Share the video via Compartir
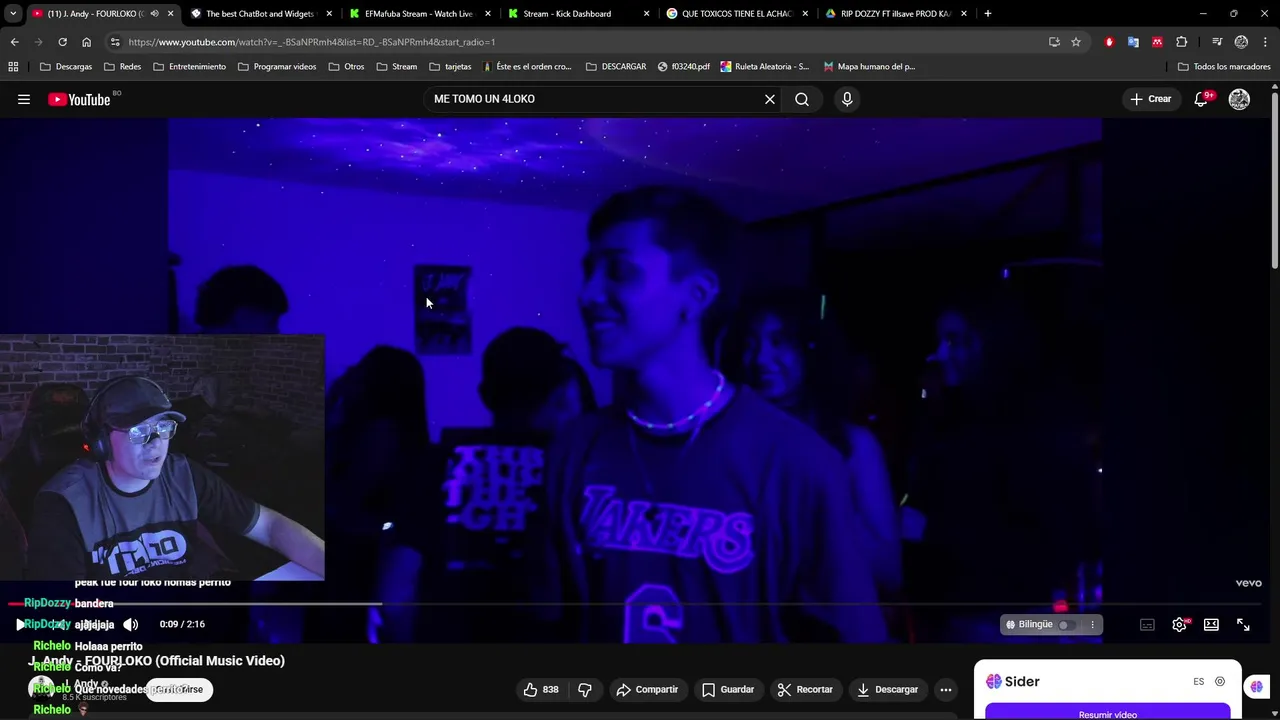 coord(647,689)
